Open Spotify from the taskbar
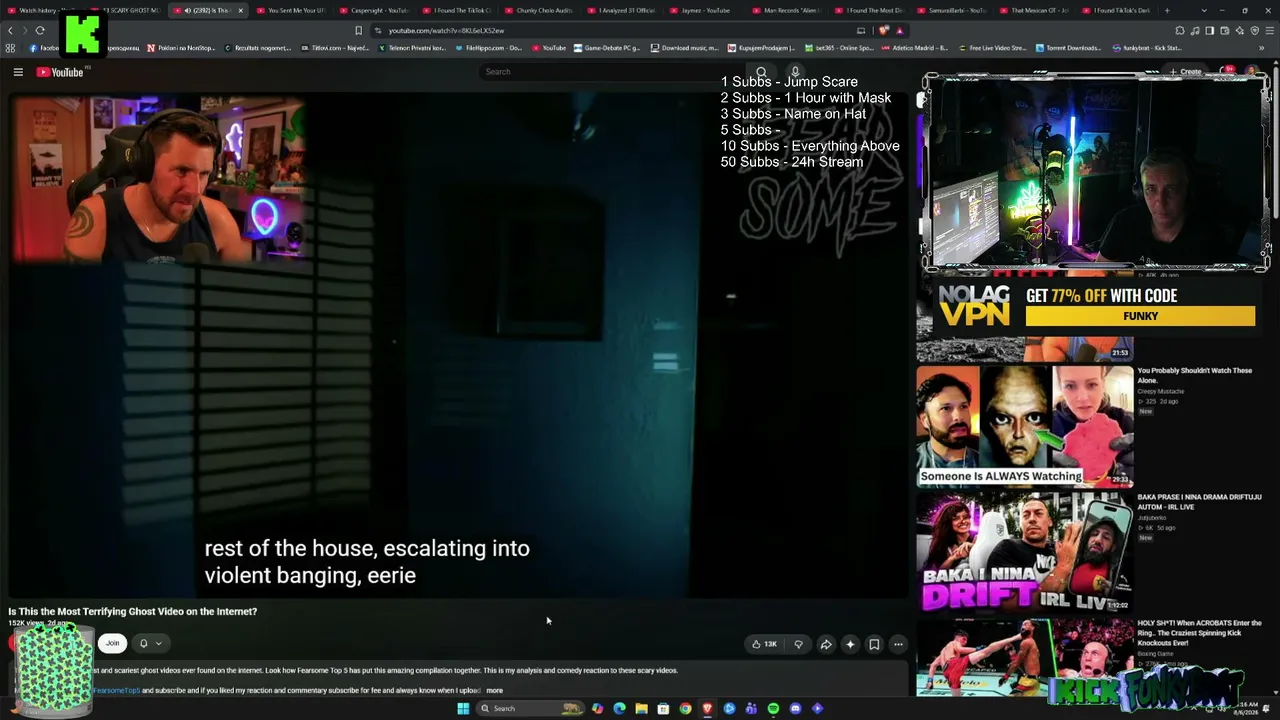The height and width of the screenshot is (720, 1280). pyautogui.click(x=773, y=709)
